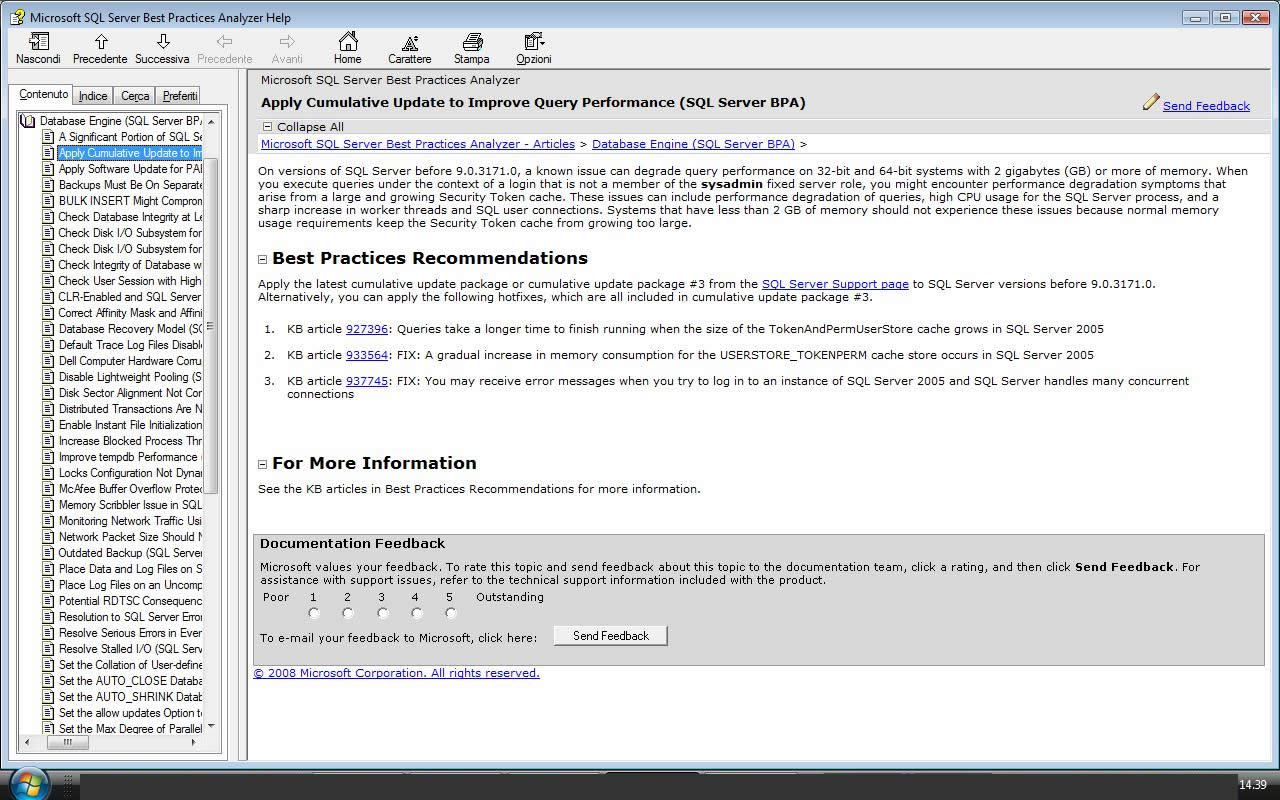Click page icon for Locks Configuration
Viewport: 1280px width, 800px height.
pos(48,473)
